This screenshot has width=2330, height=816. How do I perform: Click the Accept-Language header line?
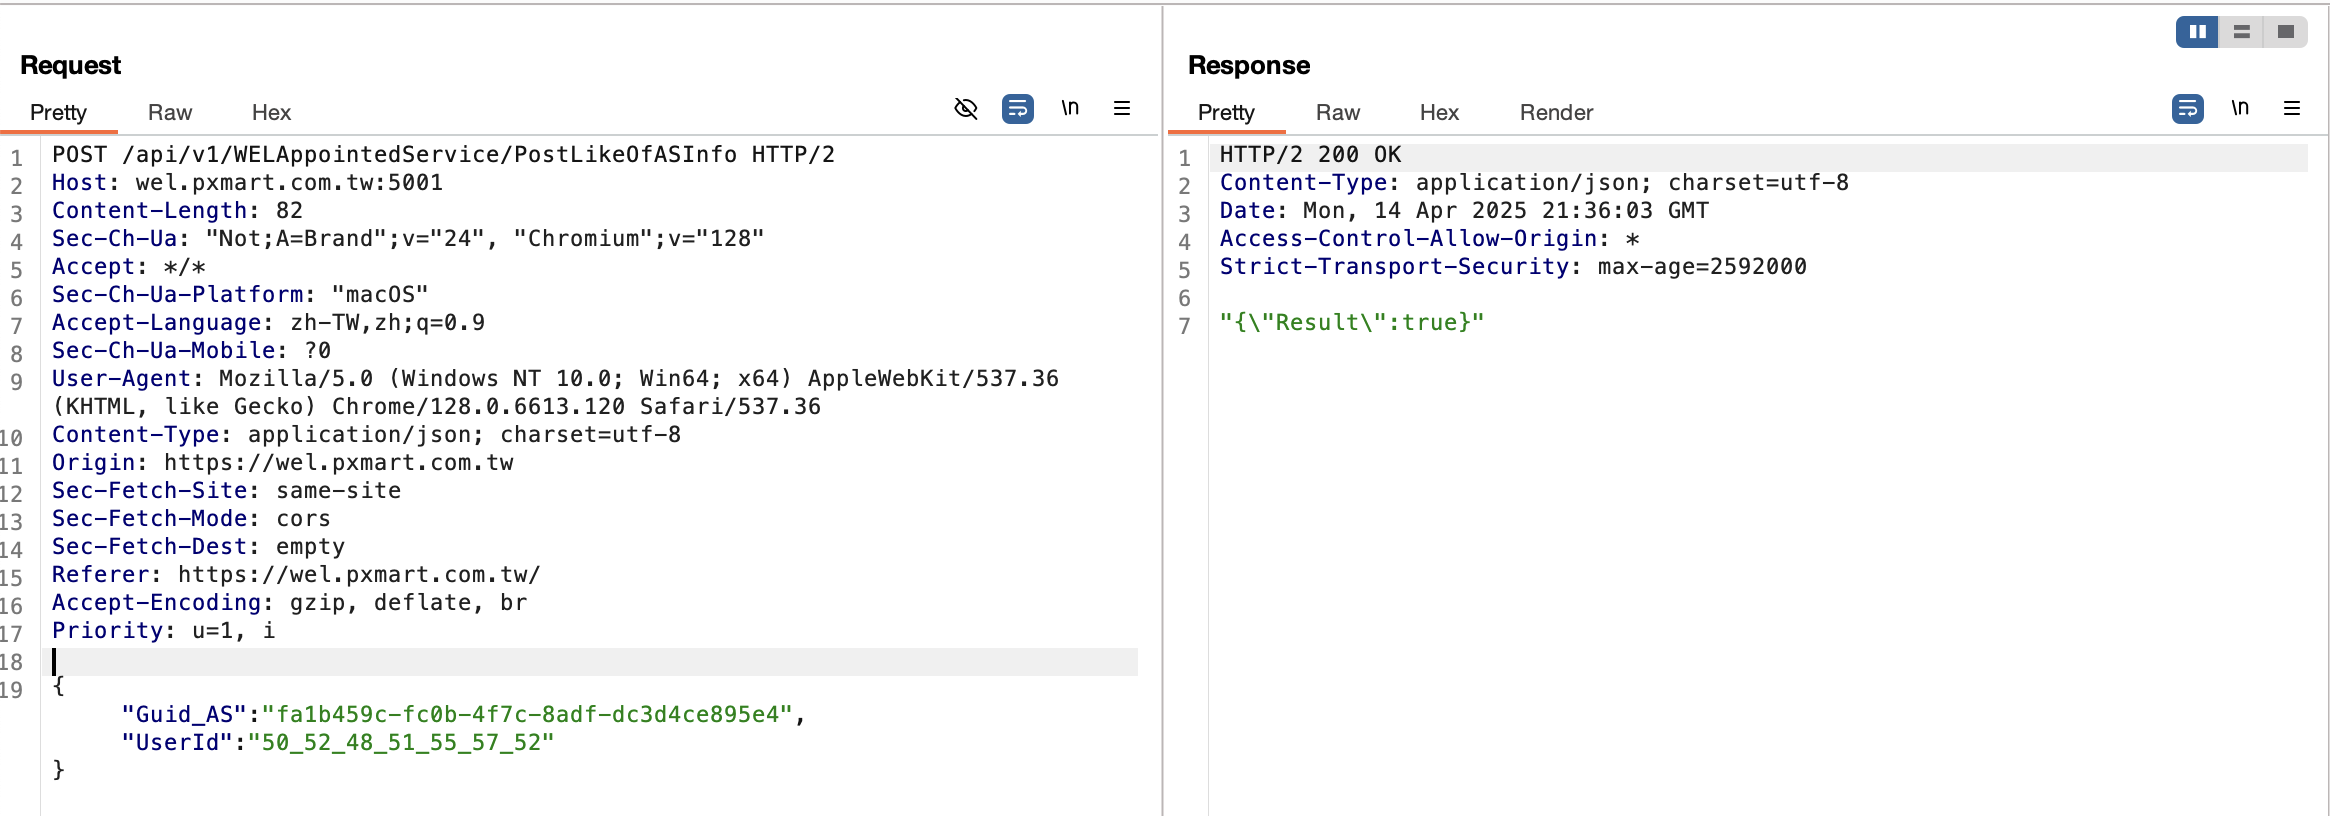point(268,323)
